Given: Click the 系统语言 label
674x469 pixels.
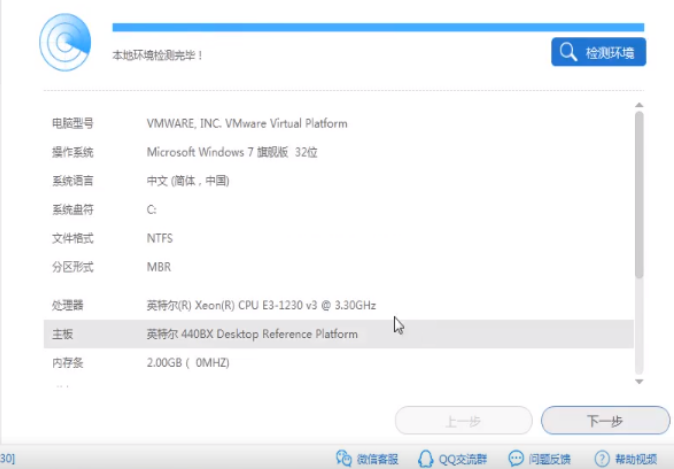Looking at the screenshot, I should tap(73, 181).
